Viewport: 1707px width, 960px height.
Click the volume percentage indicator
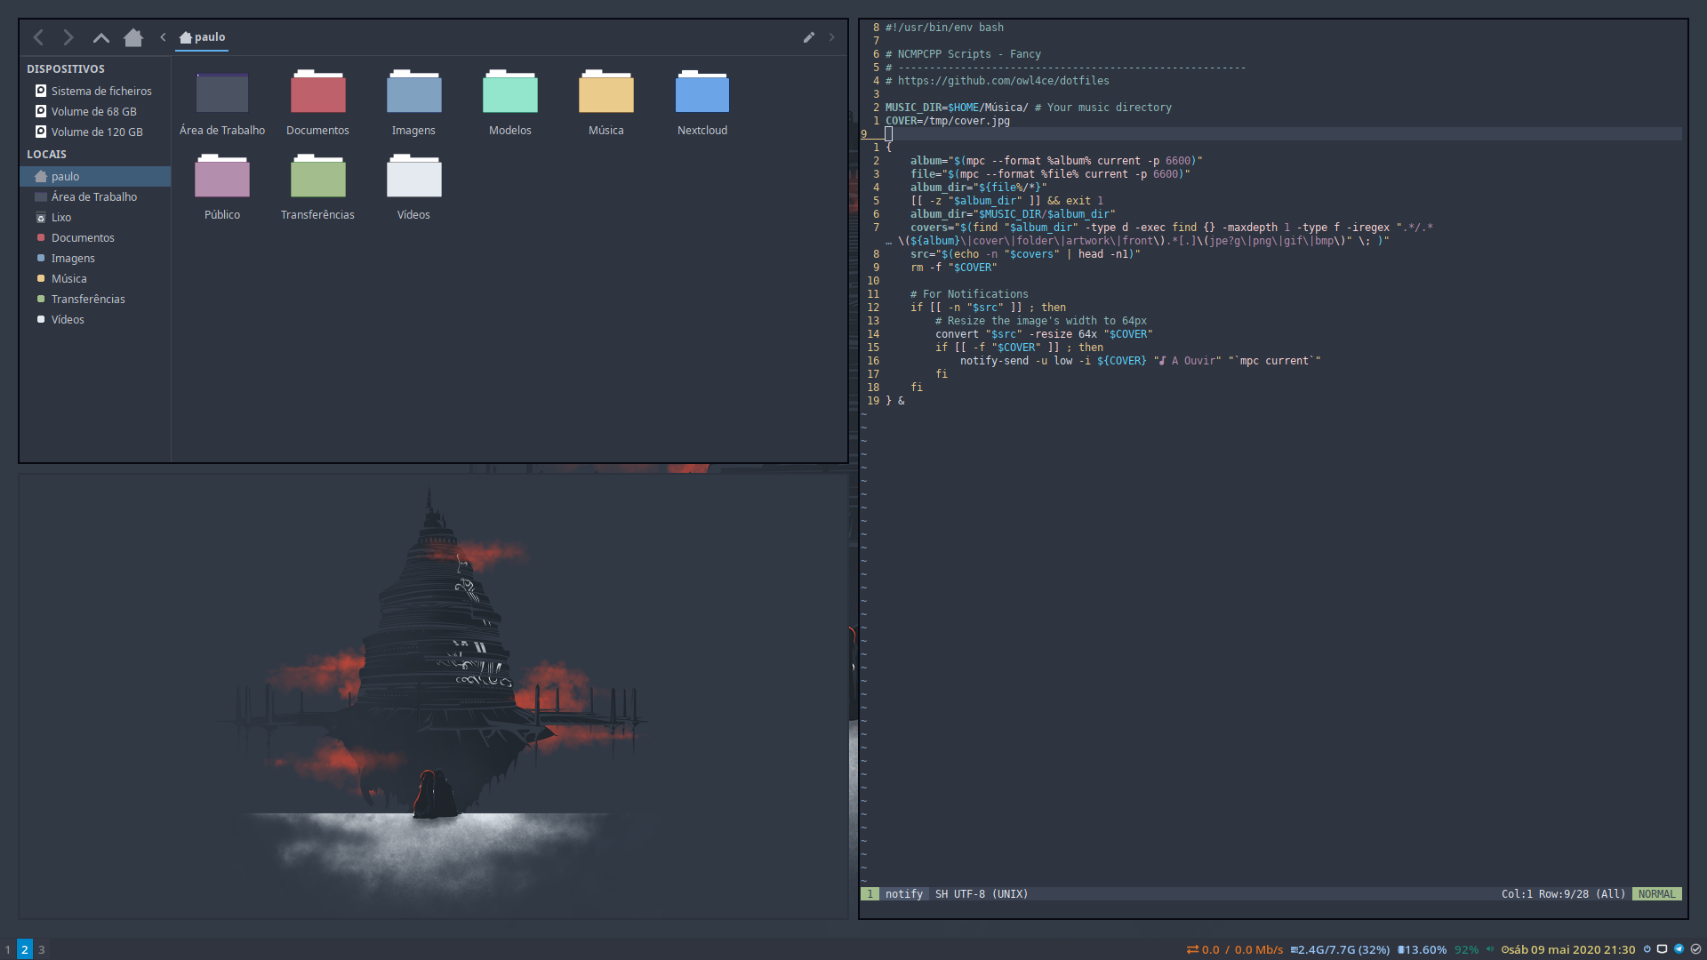click(1466, 950)
